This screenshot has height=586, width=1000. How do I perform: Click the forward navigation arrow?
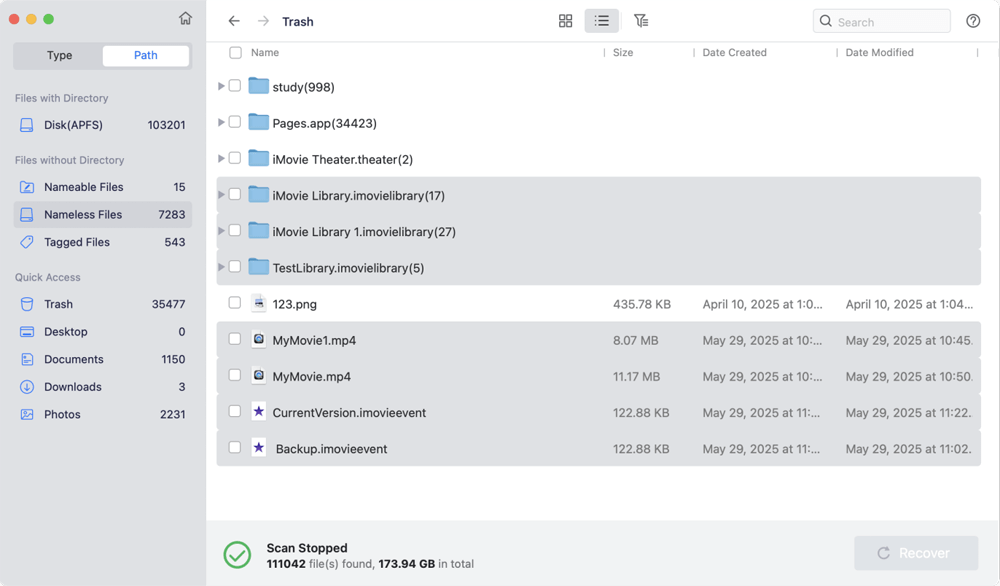pos(260,21)
